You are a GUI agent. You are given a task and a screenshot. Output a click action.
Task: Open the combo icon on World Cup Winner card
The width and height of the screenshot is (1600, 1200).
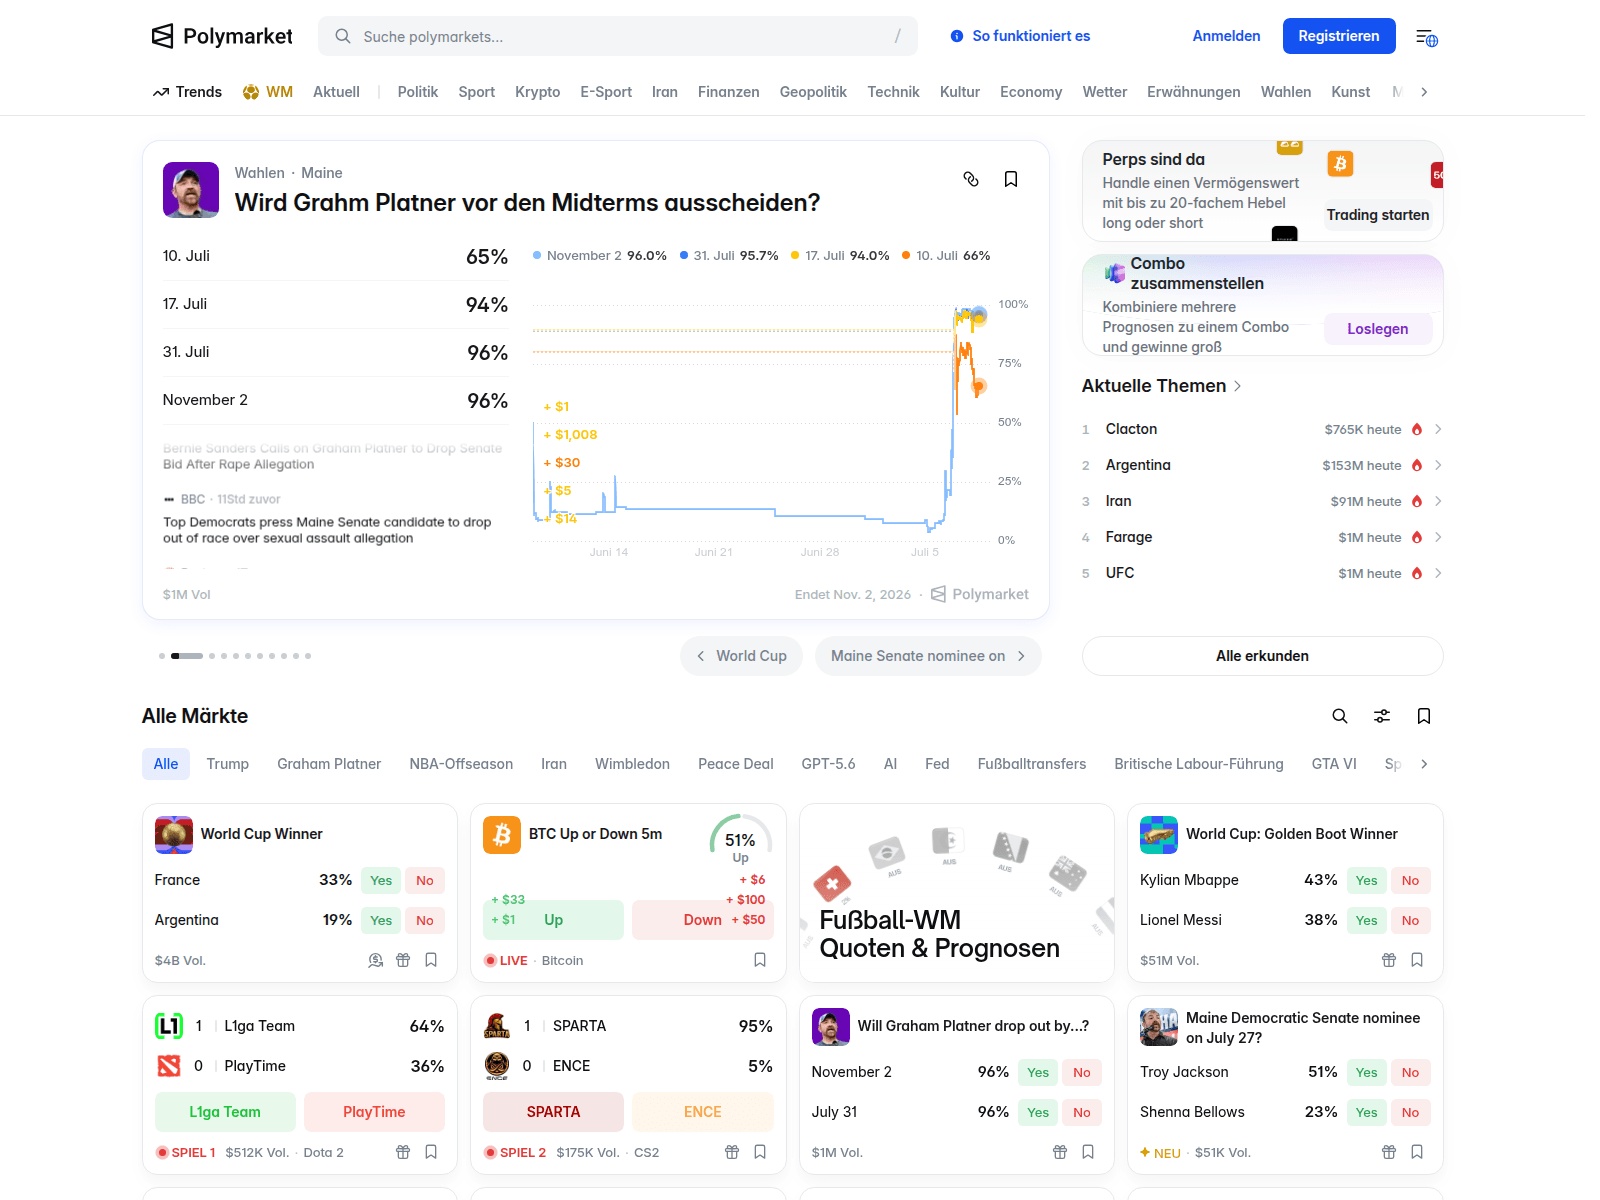(x=376, y=960)
